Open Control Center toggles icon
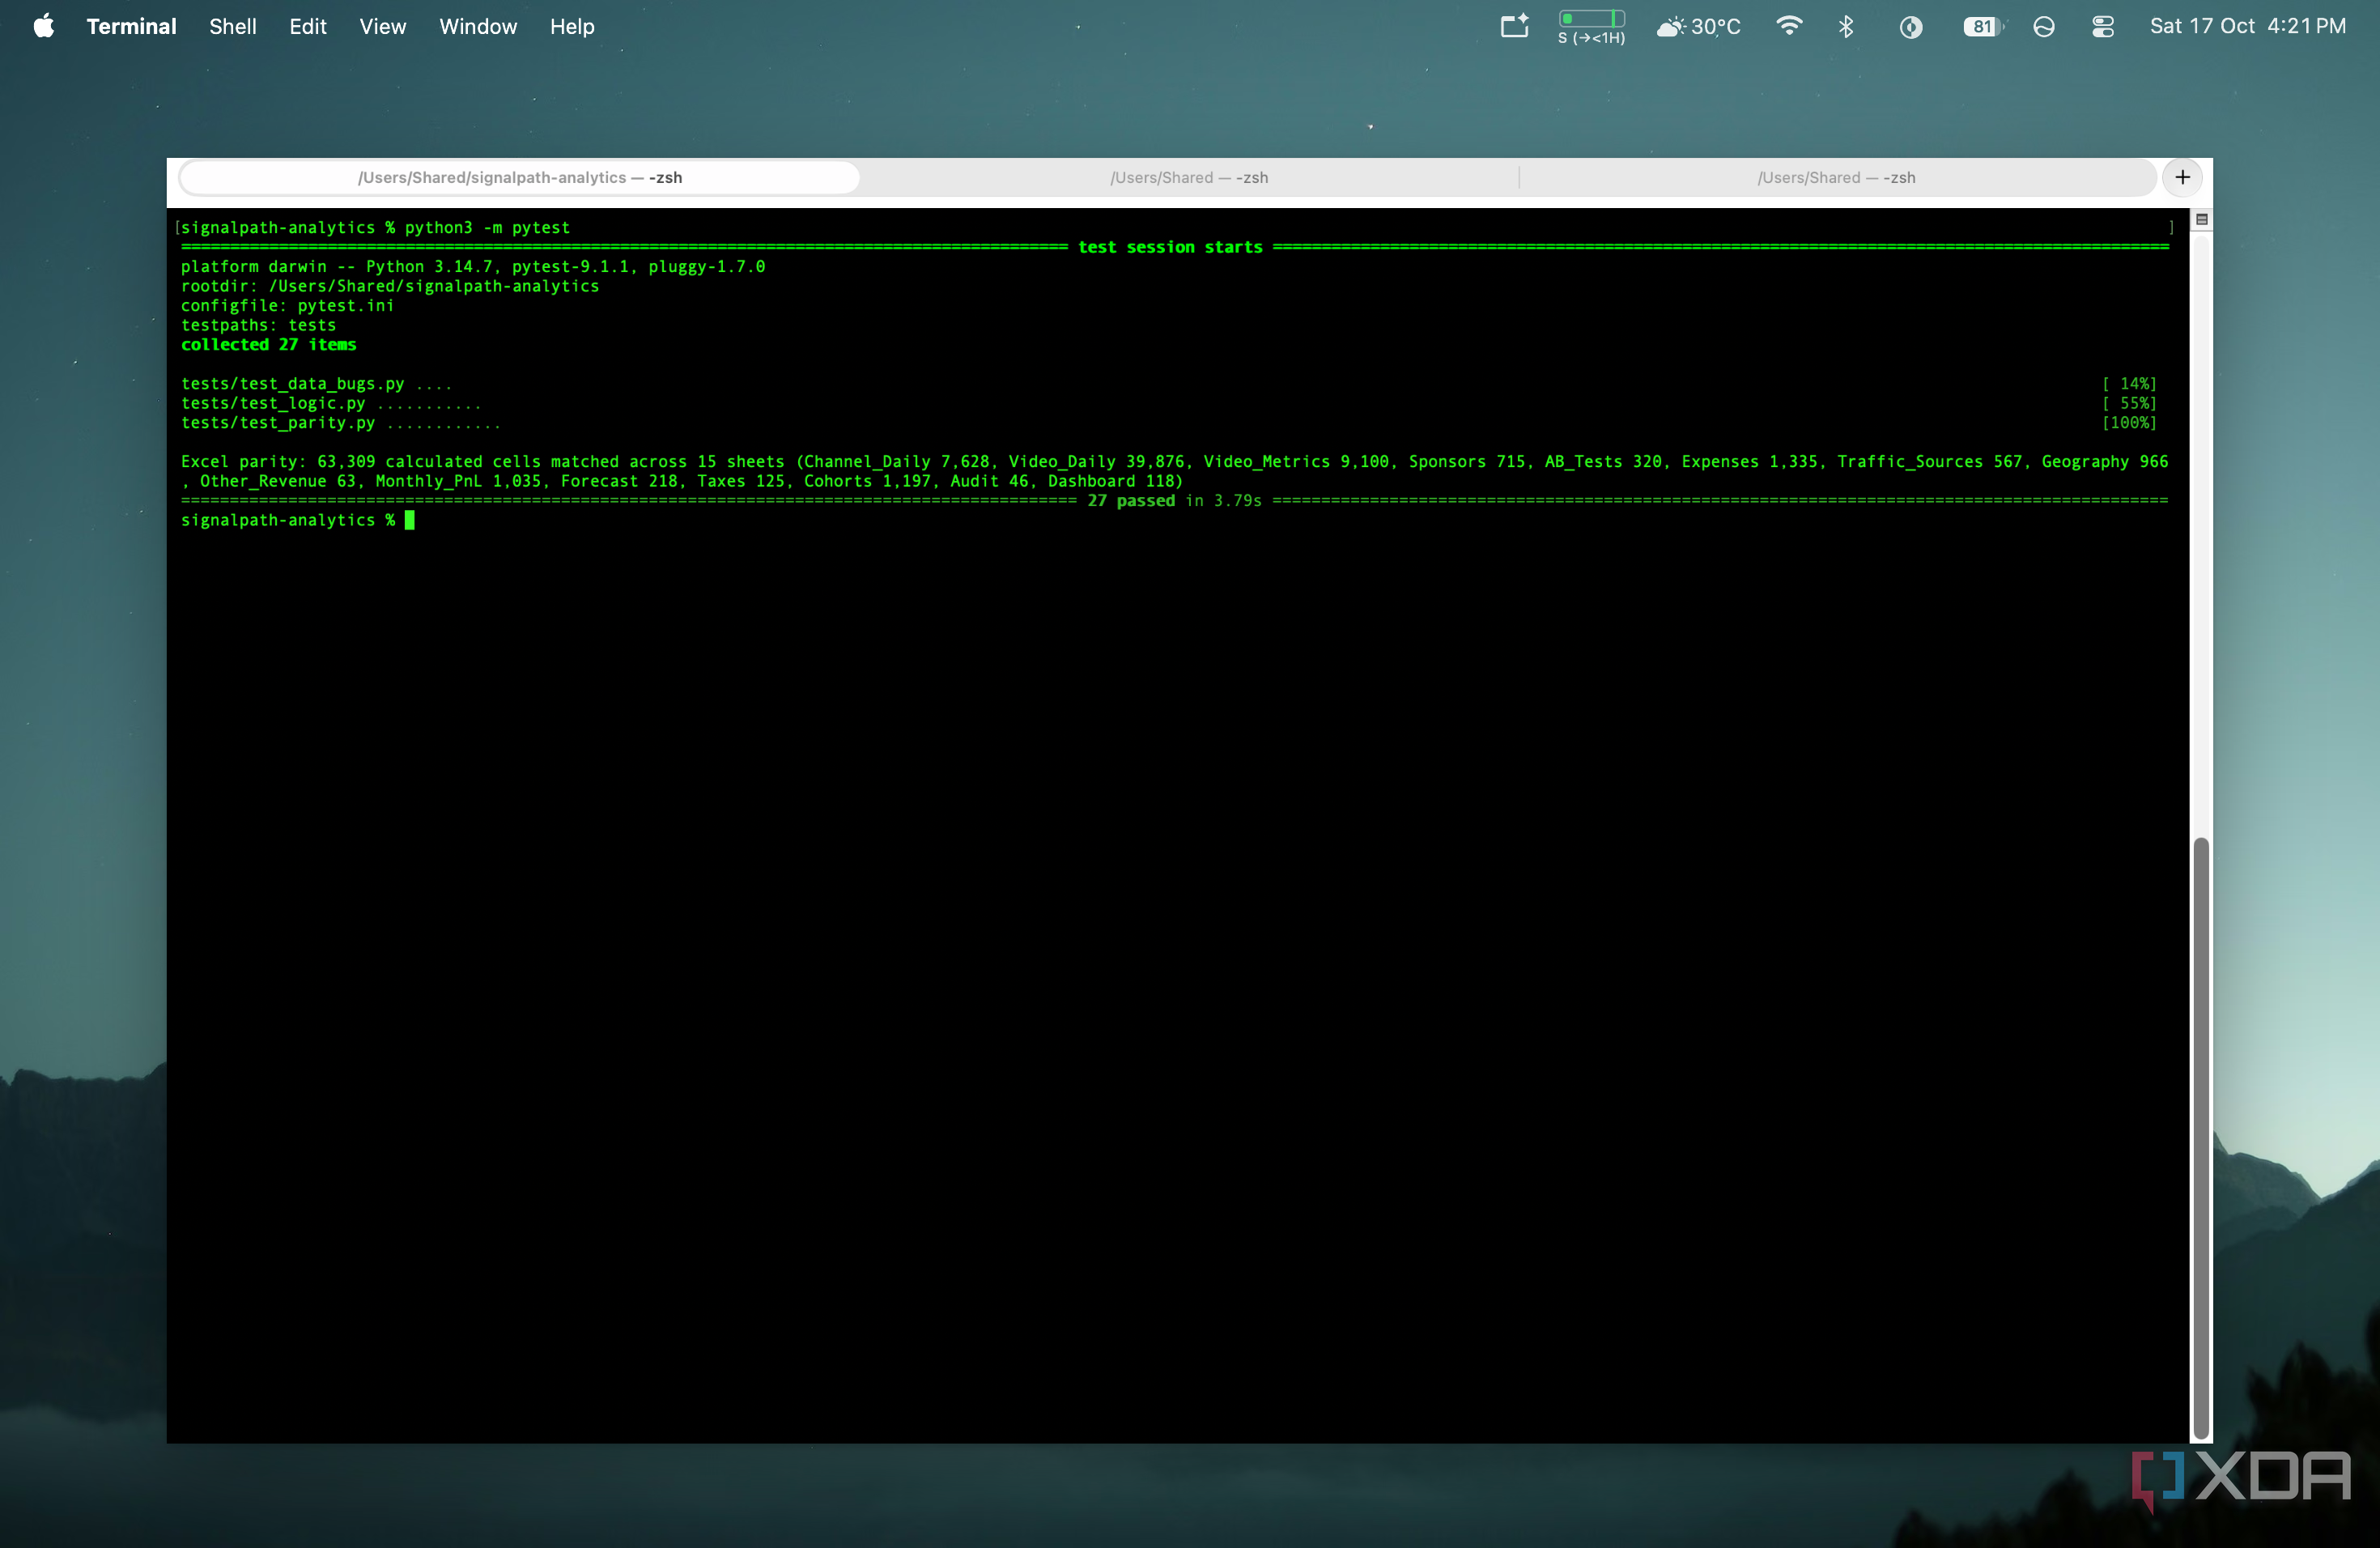Image resolution: width=2380 pixels, height=1548 pixels. [2102, 27]
